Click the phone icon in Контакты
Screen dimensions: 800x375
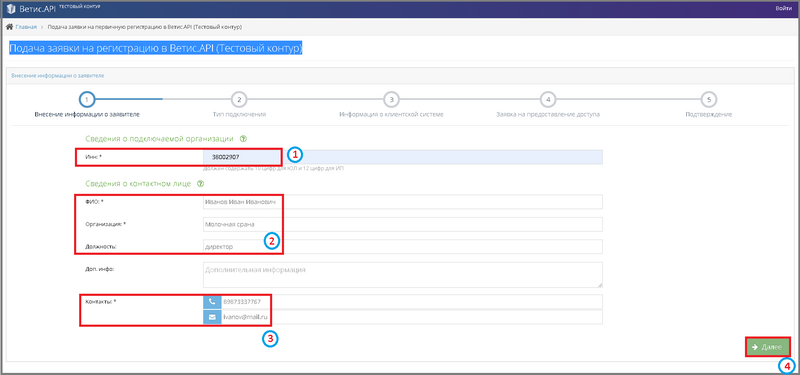[x=212, y=302]
